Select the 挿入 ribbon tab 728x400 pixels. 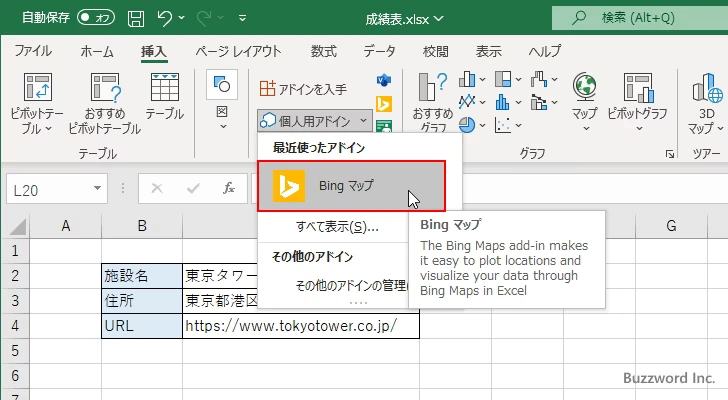(154, 51)
